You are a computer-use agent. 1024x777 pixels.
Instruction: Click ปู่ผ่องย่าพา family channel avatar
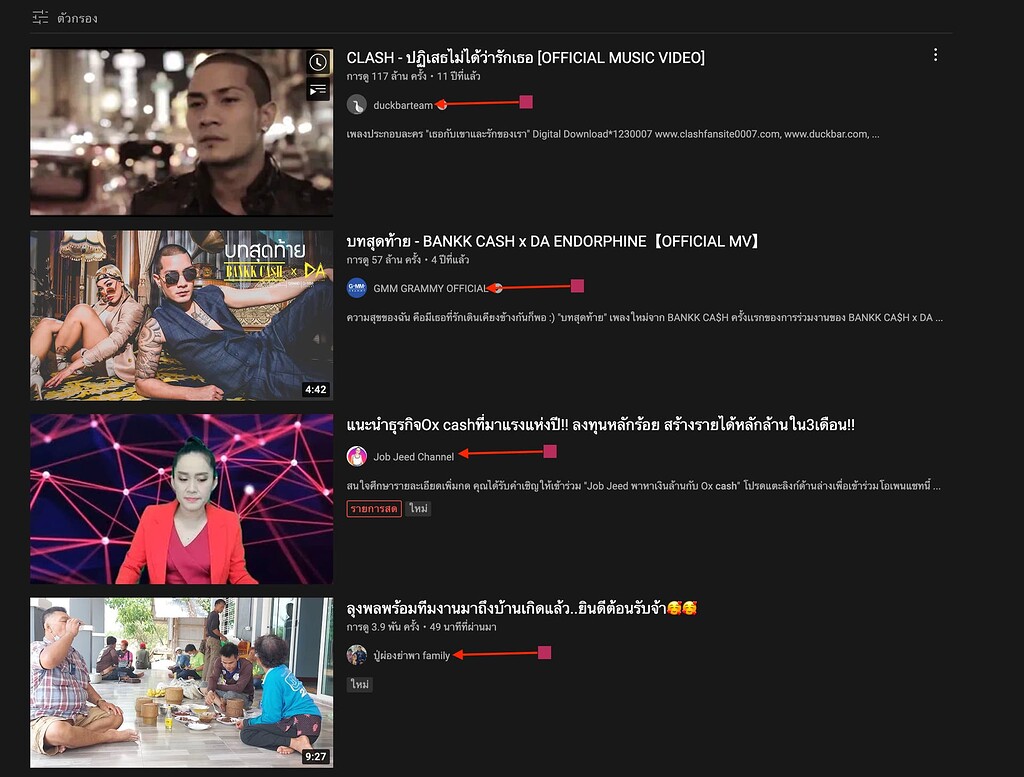[x=357, y=655]
